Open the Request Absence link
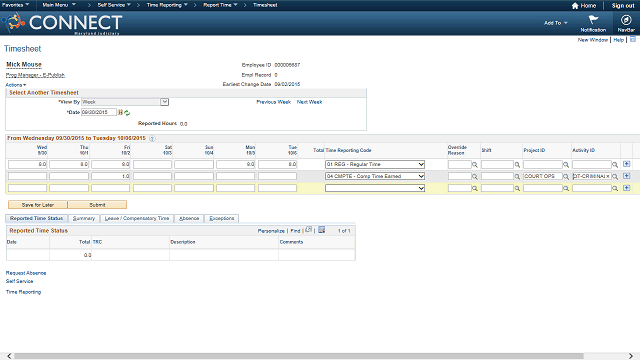The height and width of the screenshot is (360, 640). [x=26, y=273]
